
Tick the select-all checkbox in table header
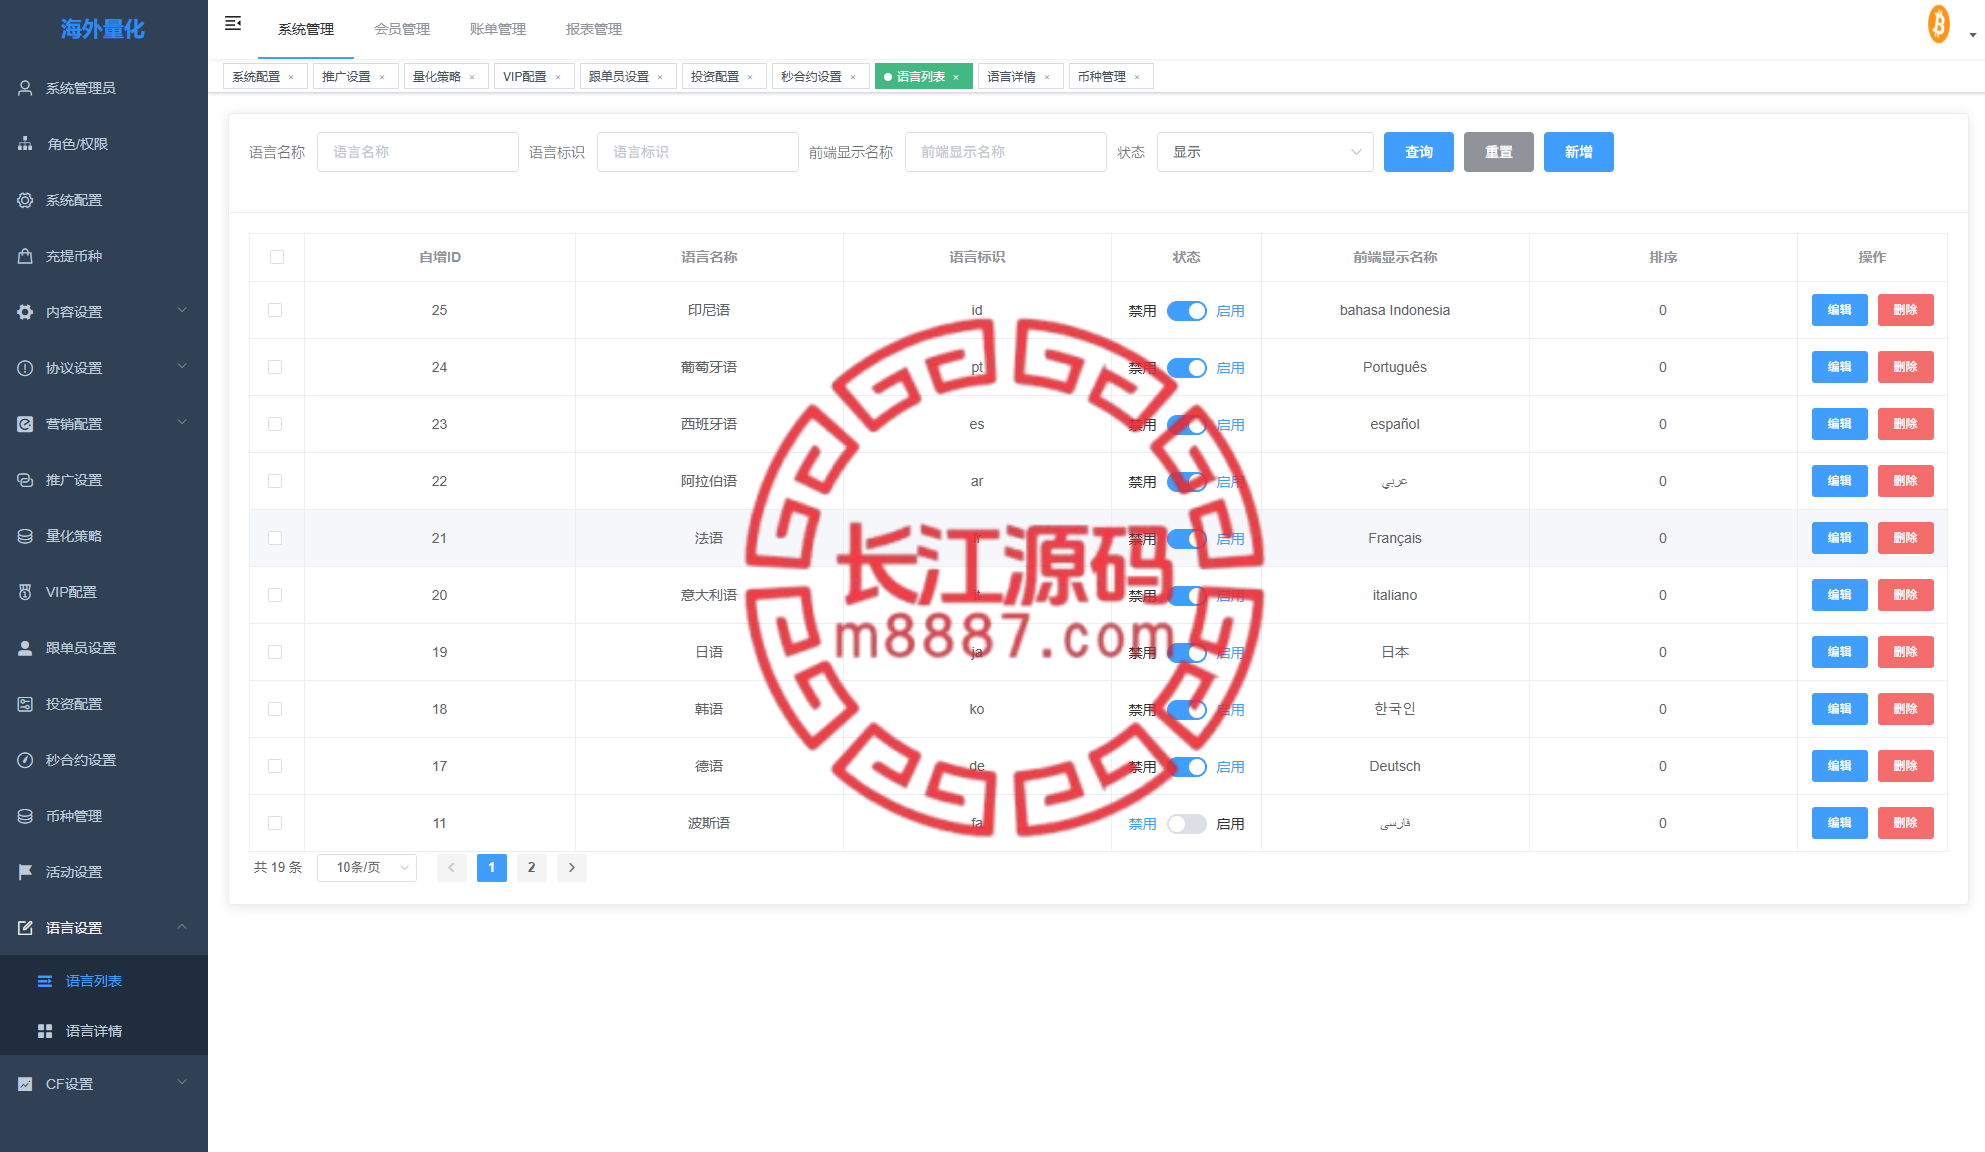click(x=277, y=257)
